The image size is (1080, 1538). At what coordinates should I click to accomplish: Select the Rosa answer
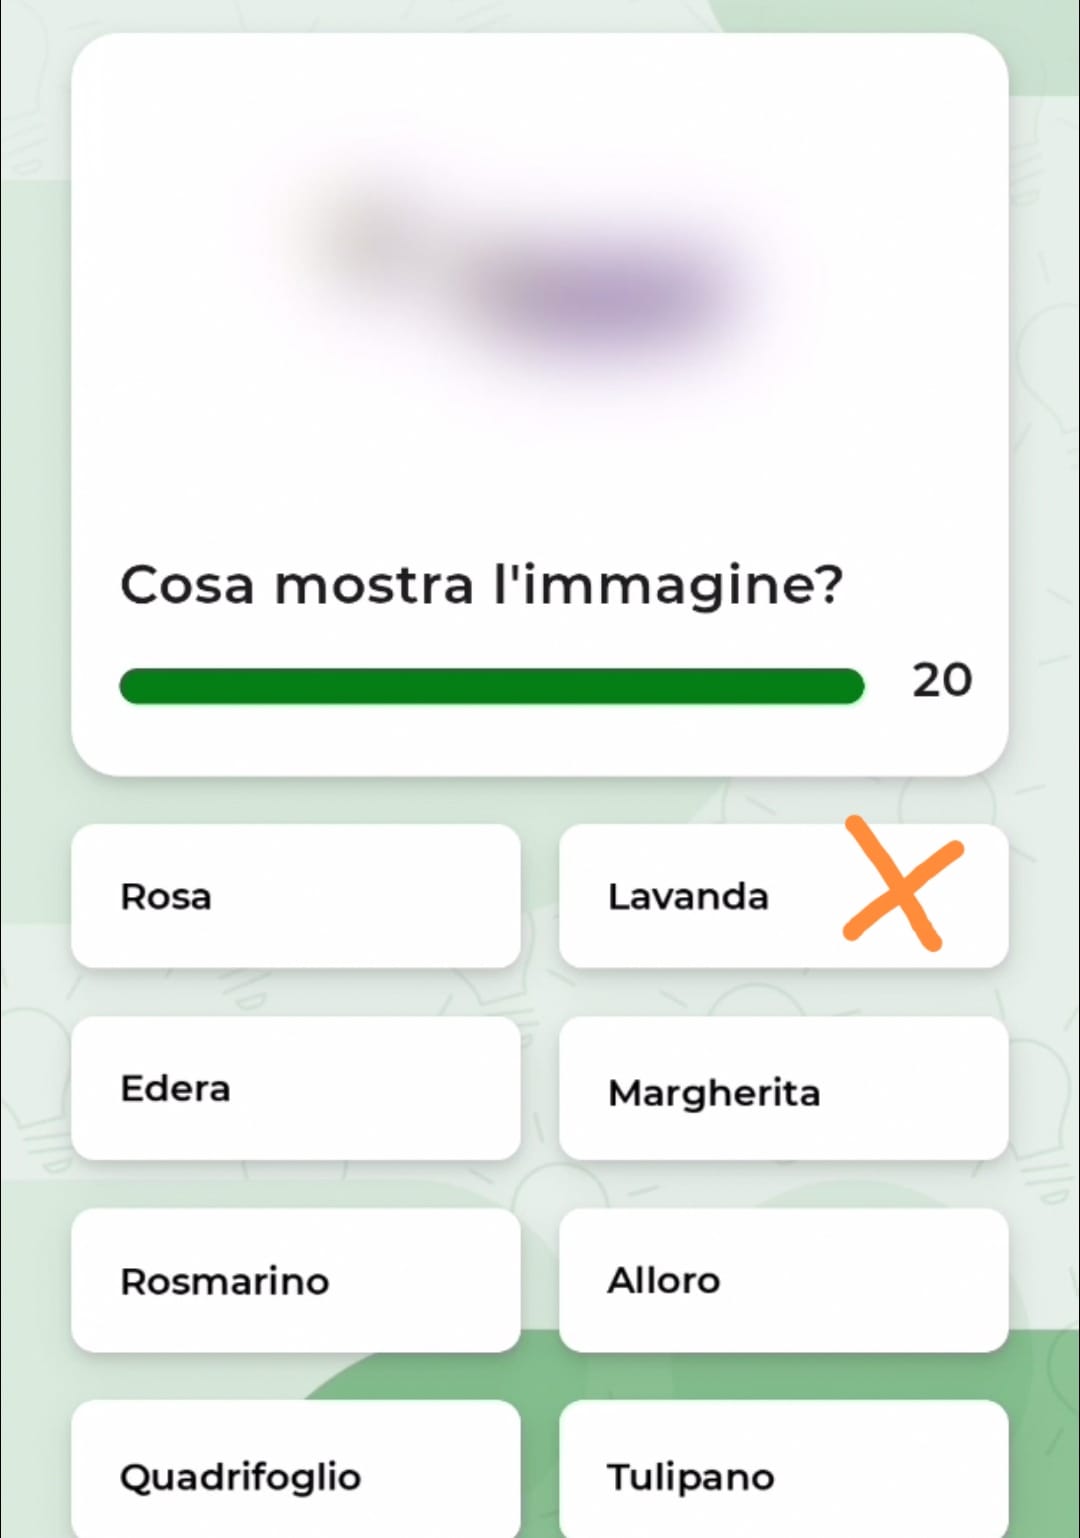[296, 896]
